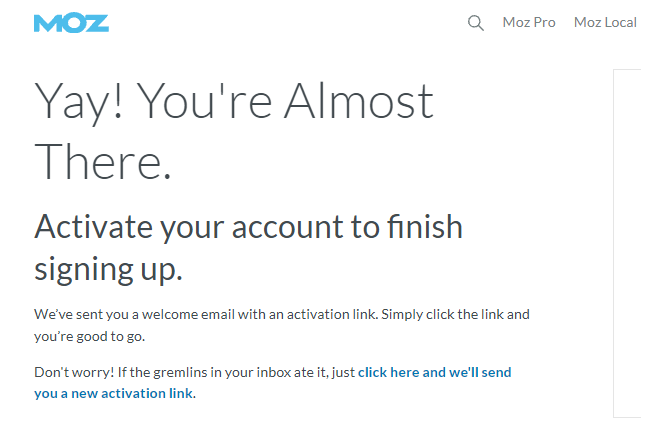Click the word 'Activate' in the subheading

pyautogui.click(x=93, y=226)
